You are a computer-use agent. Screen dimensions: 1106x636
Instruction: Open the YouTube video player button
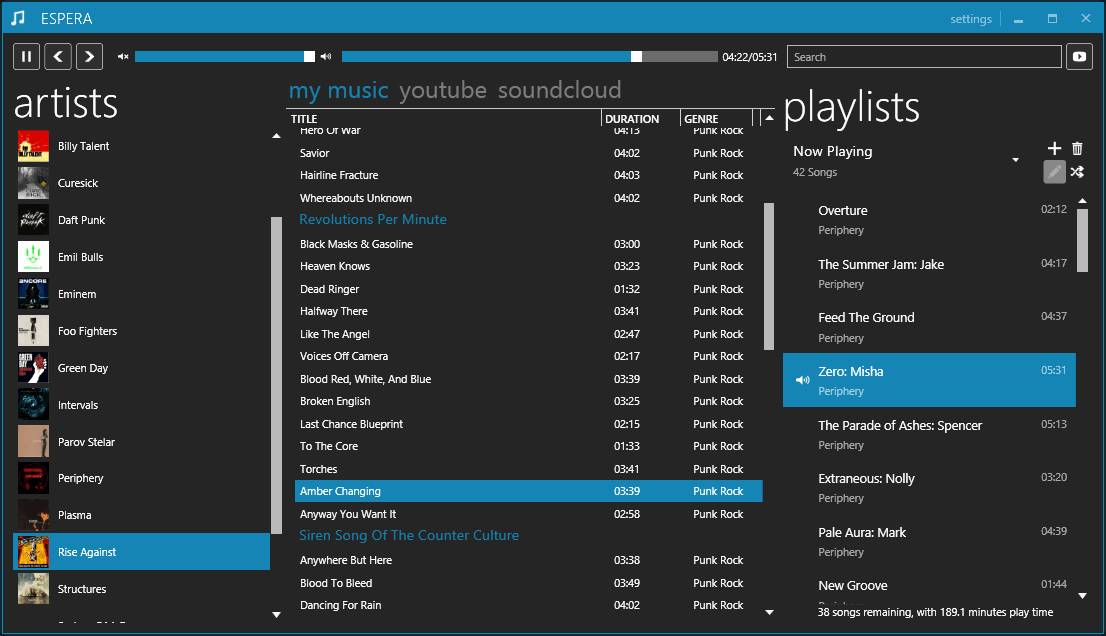[x=1079, y=57]
